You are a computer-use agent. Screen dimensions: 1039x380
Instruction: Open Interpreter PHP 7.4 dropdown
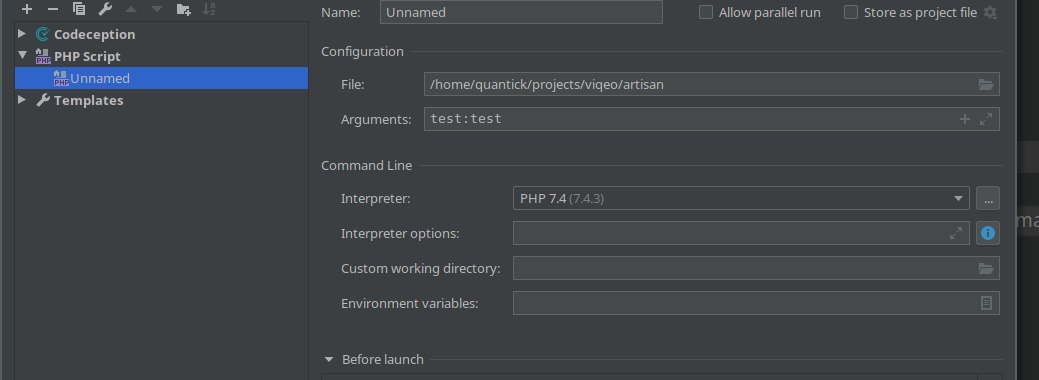point(741,198)
